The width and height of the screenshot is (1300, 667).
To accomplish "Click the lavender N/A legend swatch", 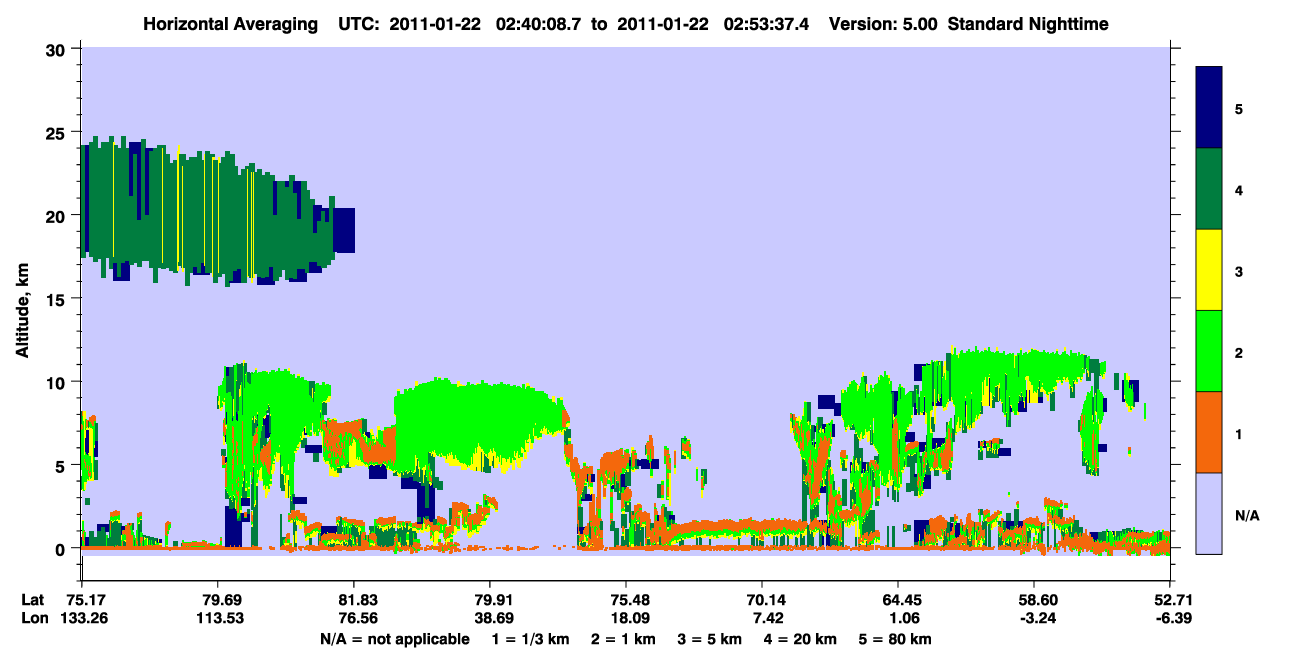I will pos(1209,513).
